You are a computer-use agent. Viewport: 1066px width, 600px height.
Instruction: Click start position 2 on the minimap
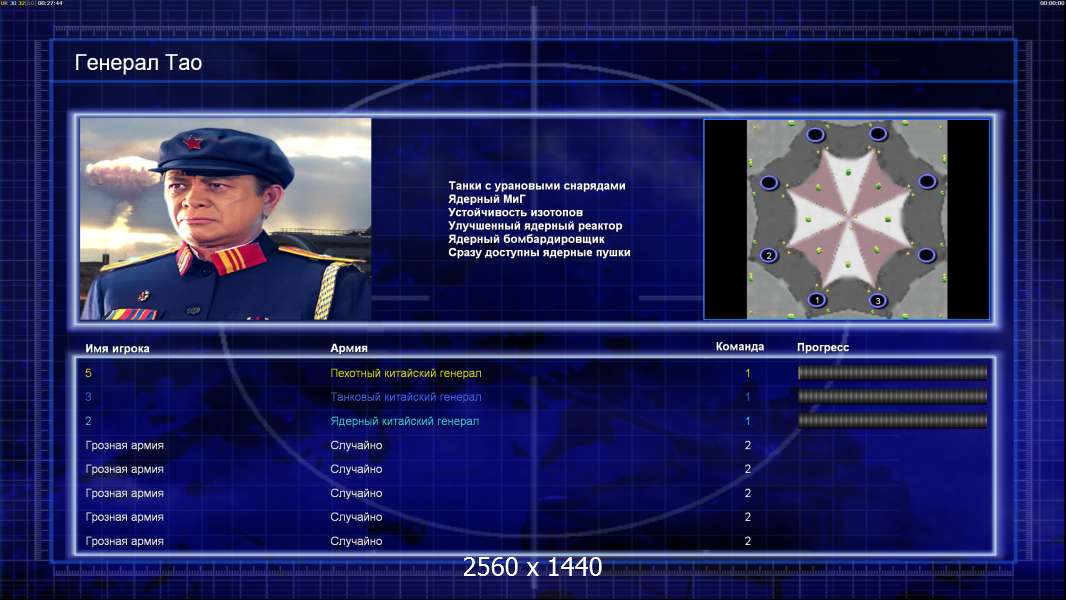coord(769,255)
